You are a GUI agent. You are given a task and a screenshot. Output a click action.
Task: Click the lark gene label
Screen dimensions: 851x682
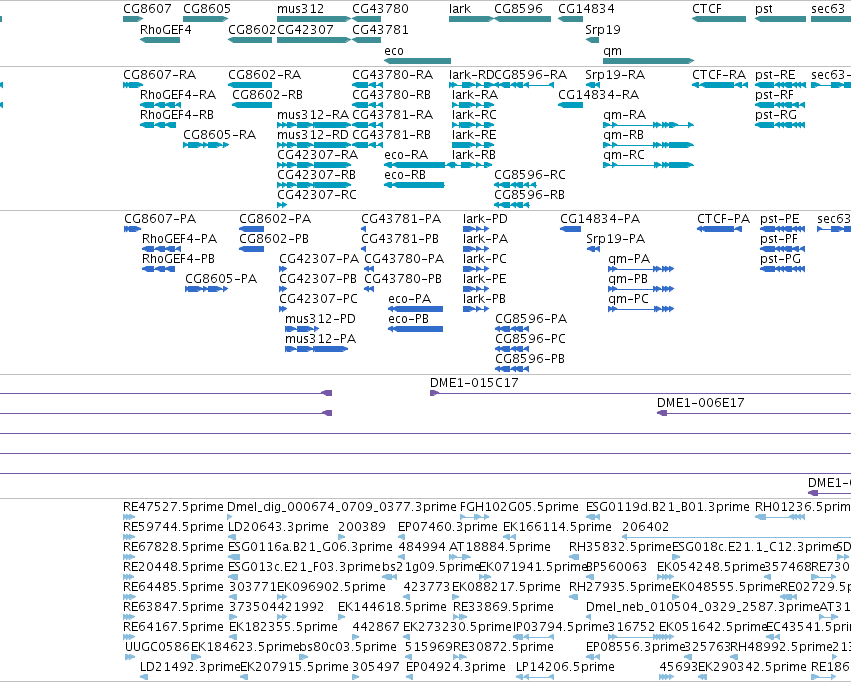pos(460,9)
